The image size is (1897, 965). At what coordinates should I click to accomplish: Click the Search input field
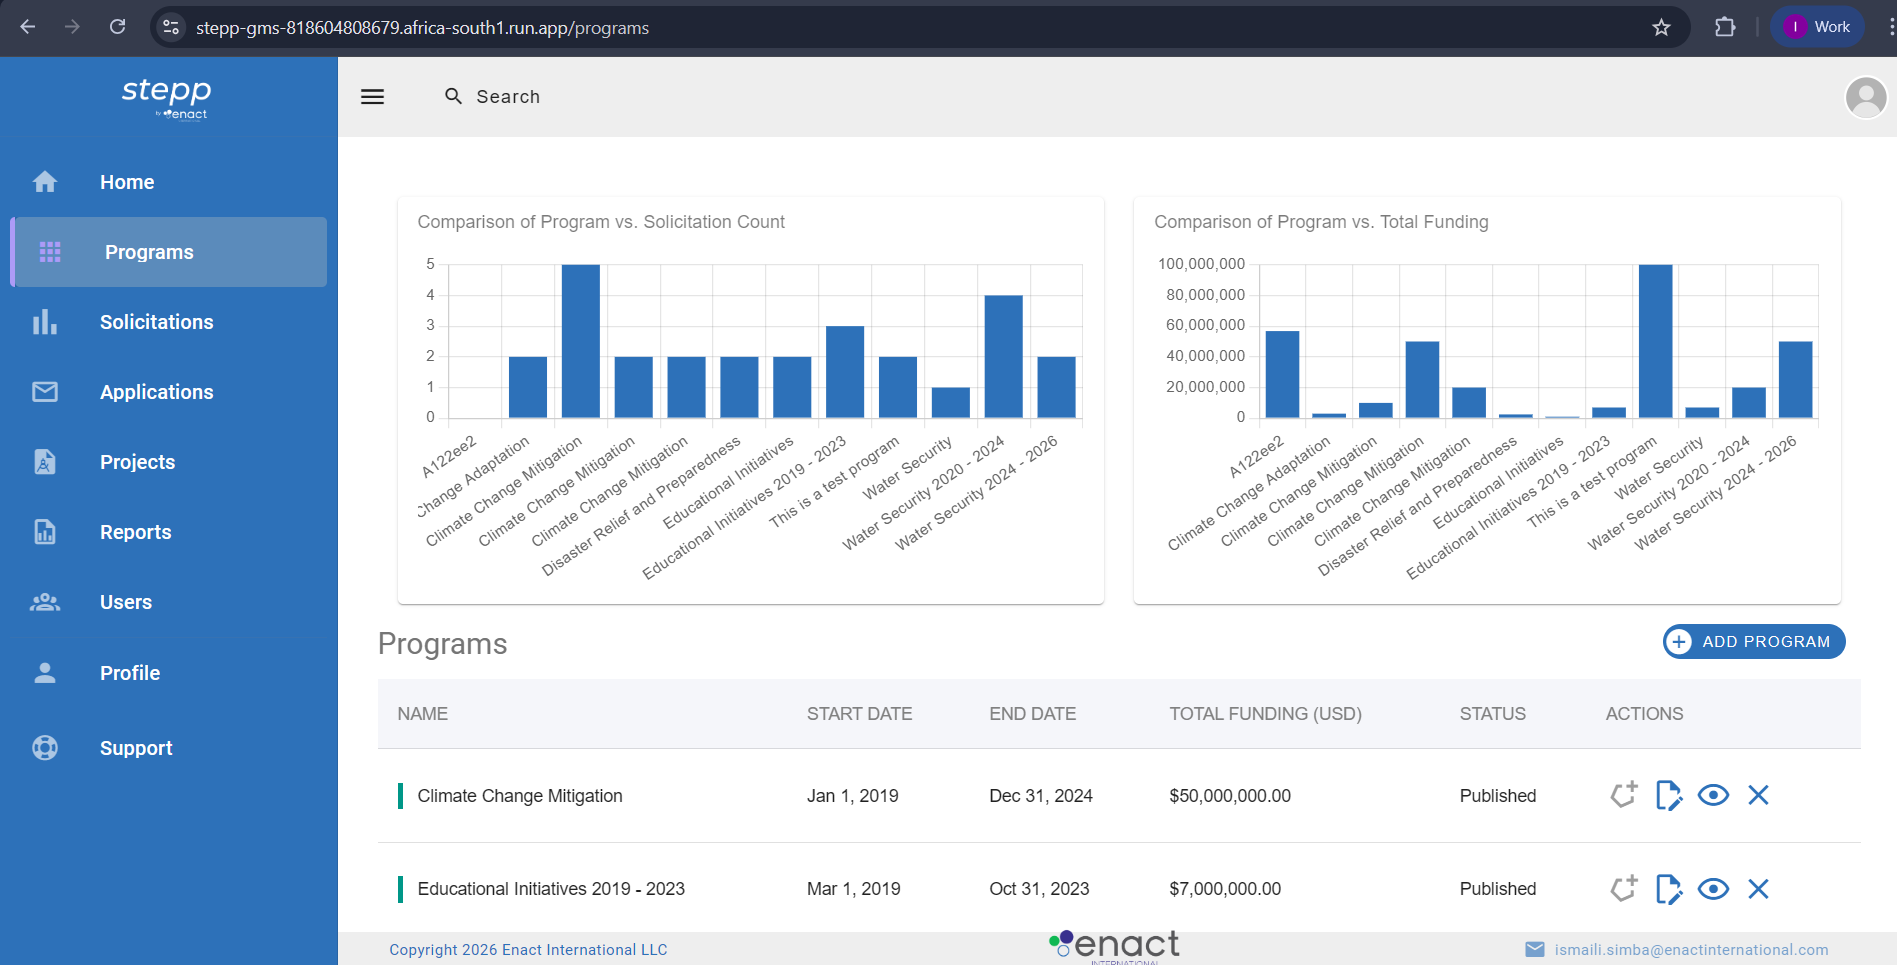(508, 97)
